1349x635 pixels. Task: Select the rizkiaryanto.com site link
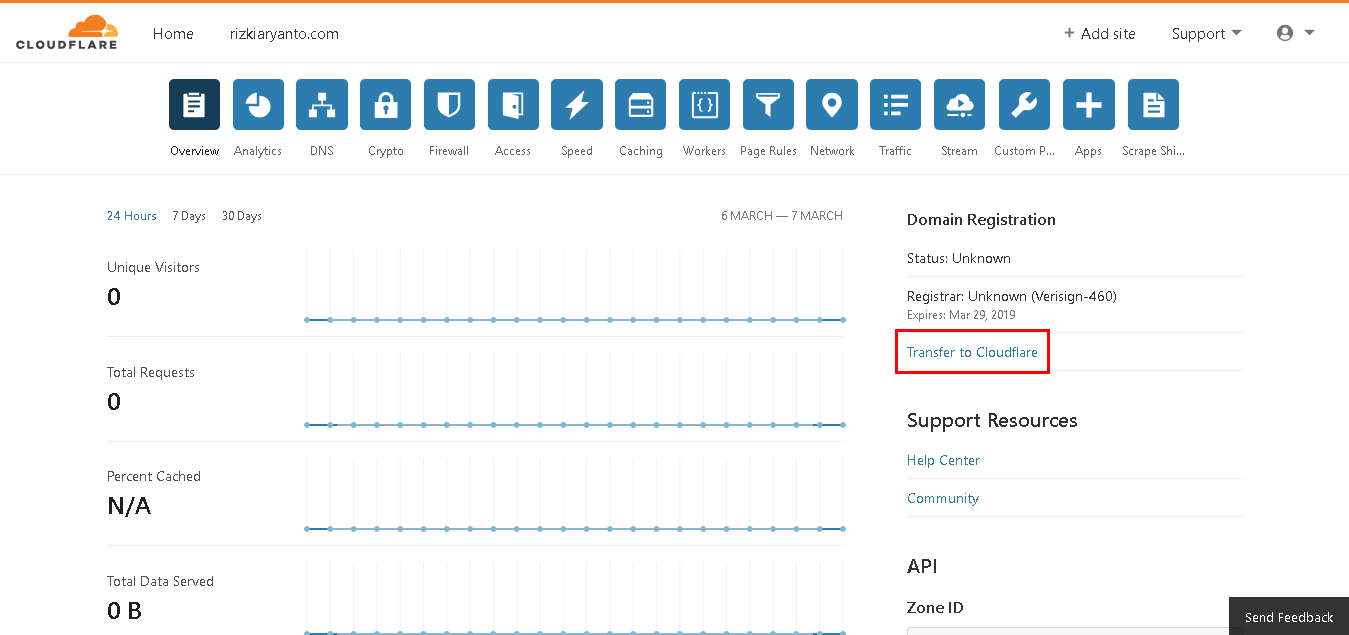[x=284, y=33]
